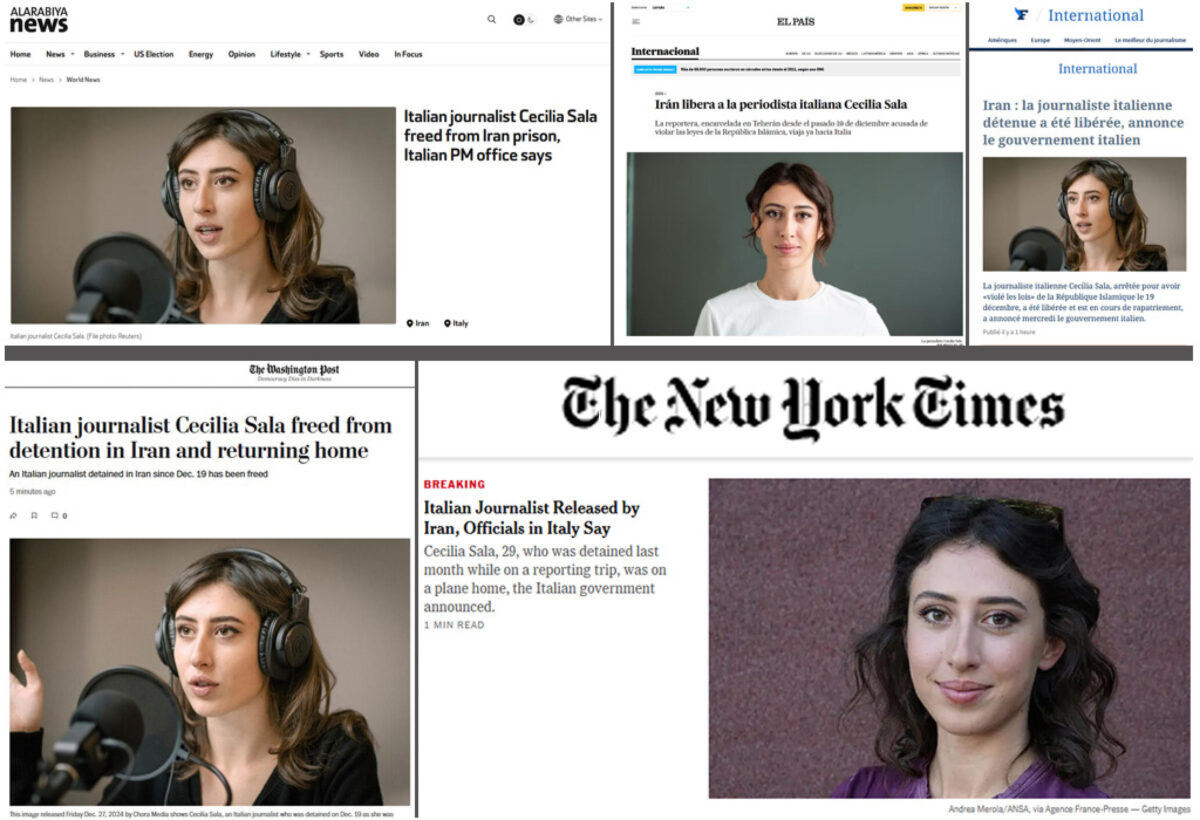
Task: Toggle Al Arabiya dark mode switch
Action: (x=525, y=19)
